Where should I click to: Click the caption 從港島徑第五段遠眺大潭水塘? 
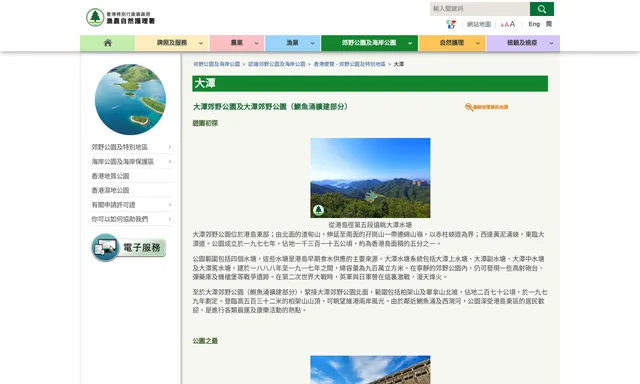(x=370, y=225)
